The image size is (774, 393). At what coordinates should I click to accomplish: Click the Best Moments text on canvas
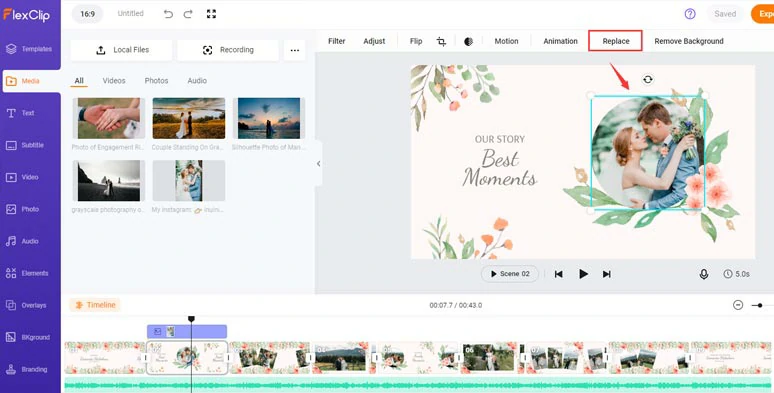500,168
